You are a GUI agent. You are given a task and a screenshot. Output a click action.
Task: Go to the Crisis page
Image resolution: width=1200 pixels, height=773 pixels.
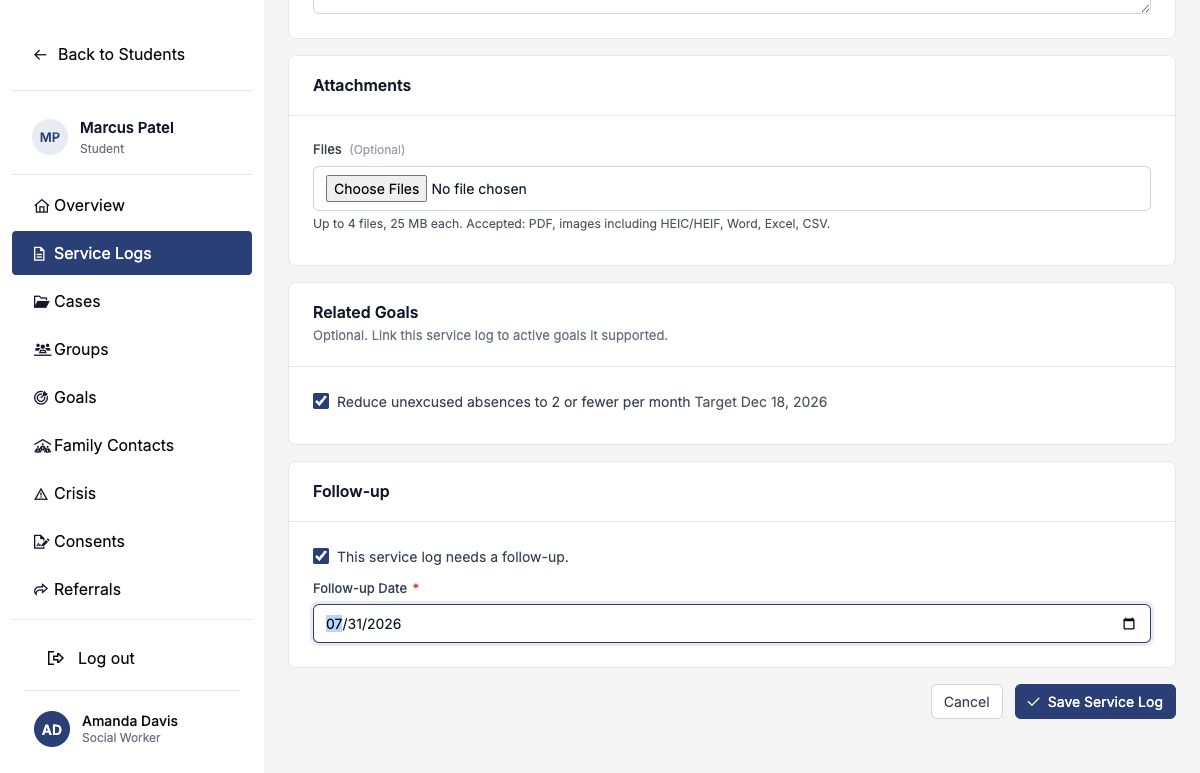pos(132,493)
